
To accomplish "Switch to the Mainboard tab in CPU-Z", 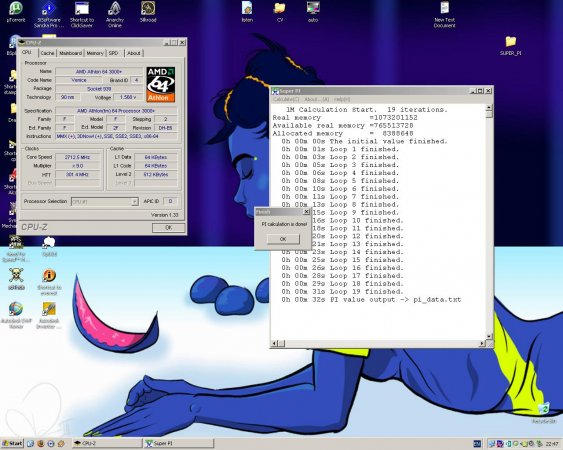I will click(70, 53).
